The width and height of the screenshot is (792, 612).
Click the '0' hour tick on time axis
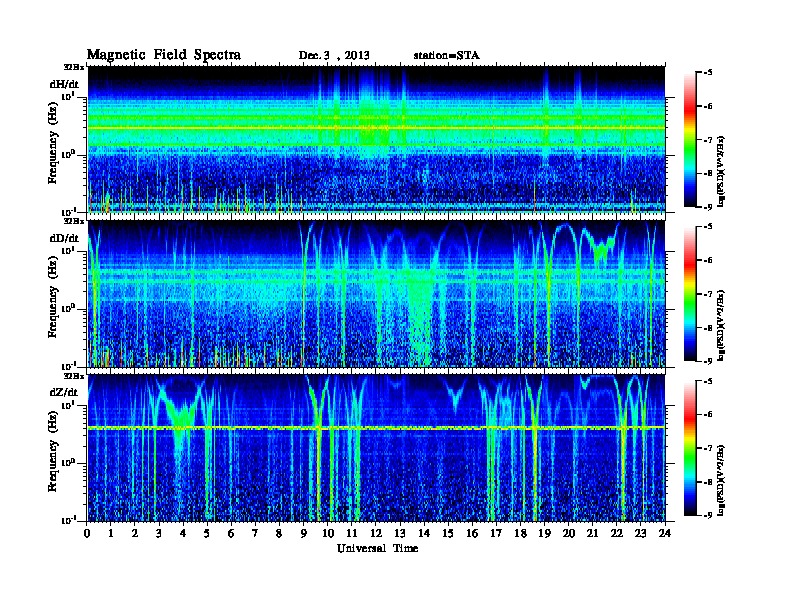click(87, 534)
